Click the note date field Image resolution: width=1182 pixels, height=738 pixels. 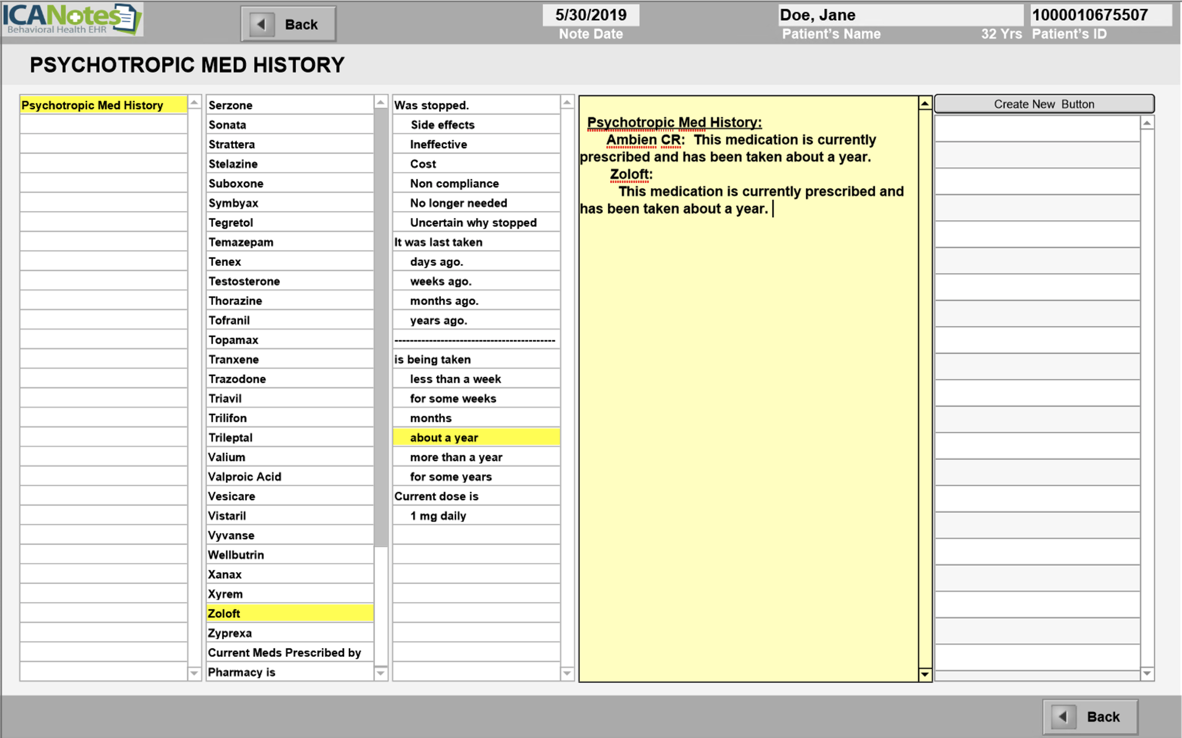point(590,15)
